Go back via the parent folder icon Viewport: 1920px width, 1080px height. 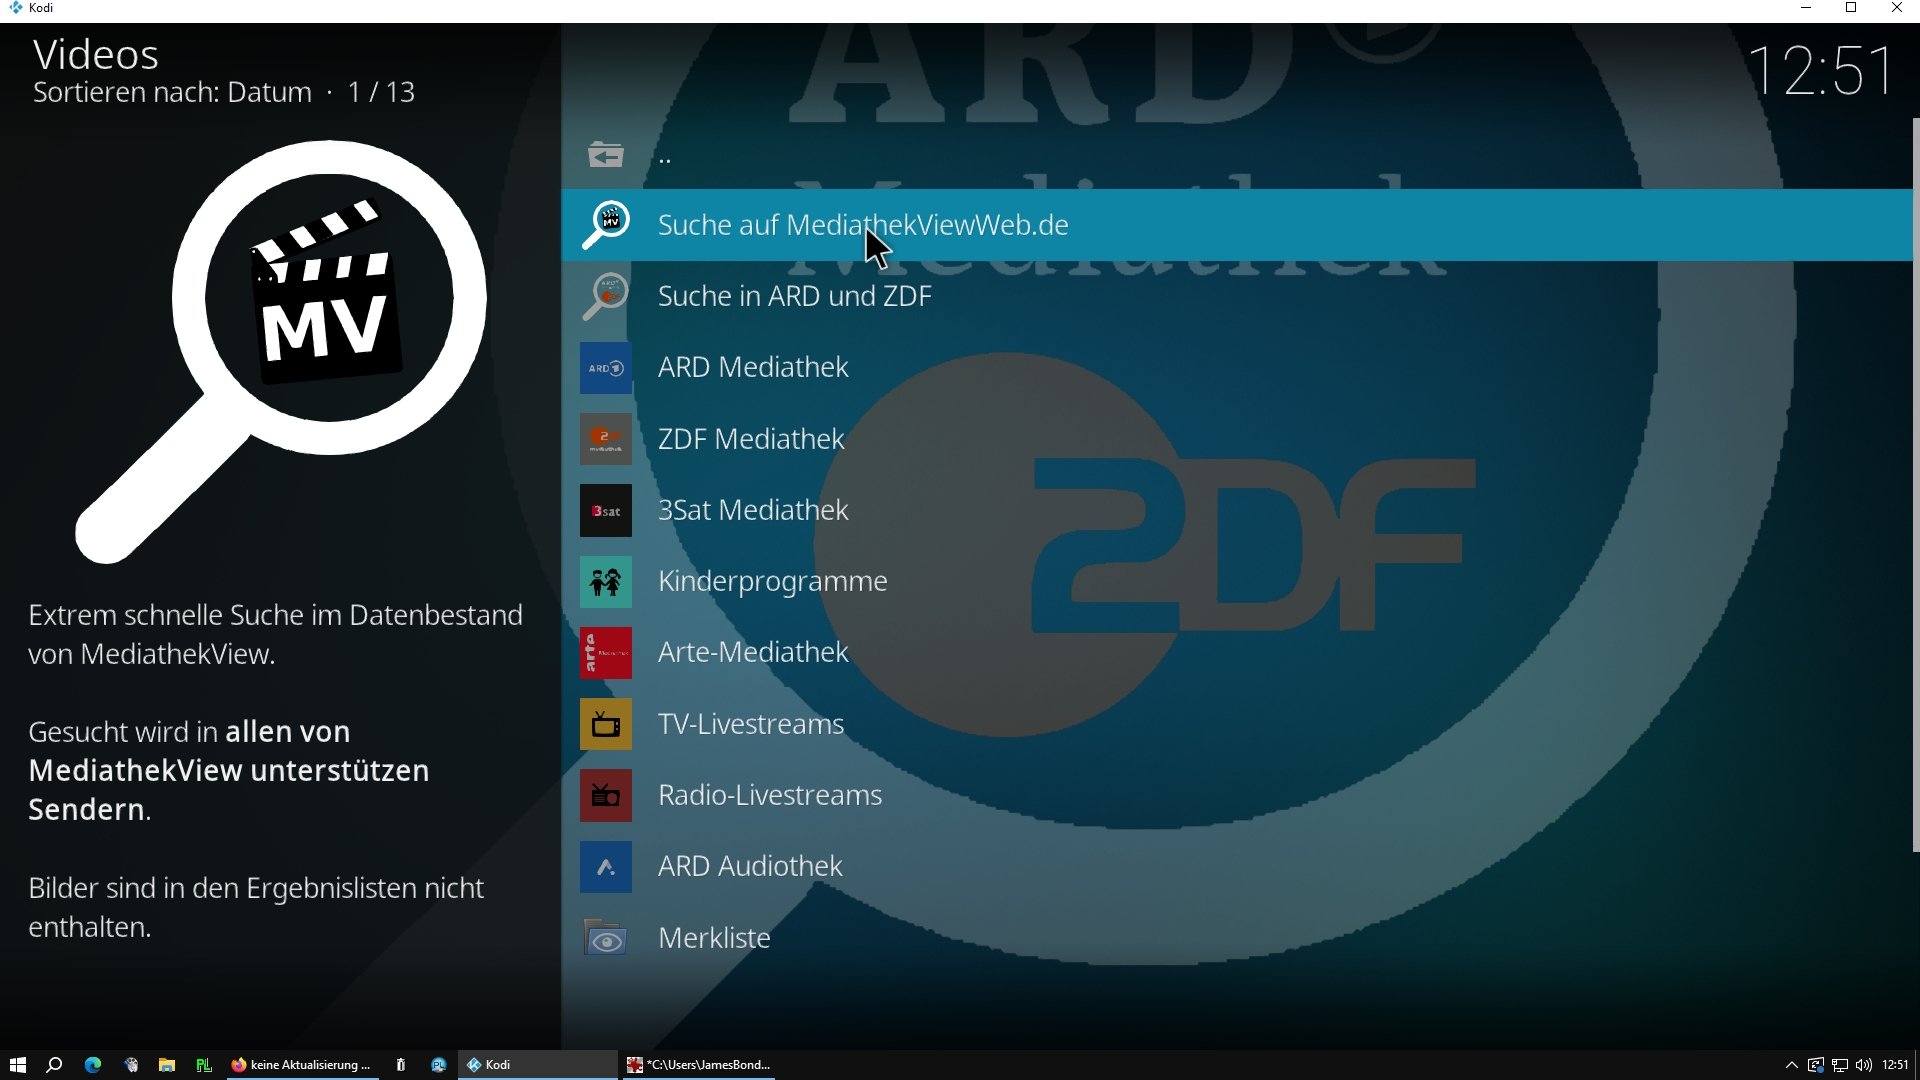pyautogui.click(x=606, y=155)
